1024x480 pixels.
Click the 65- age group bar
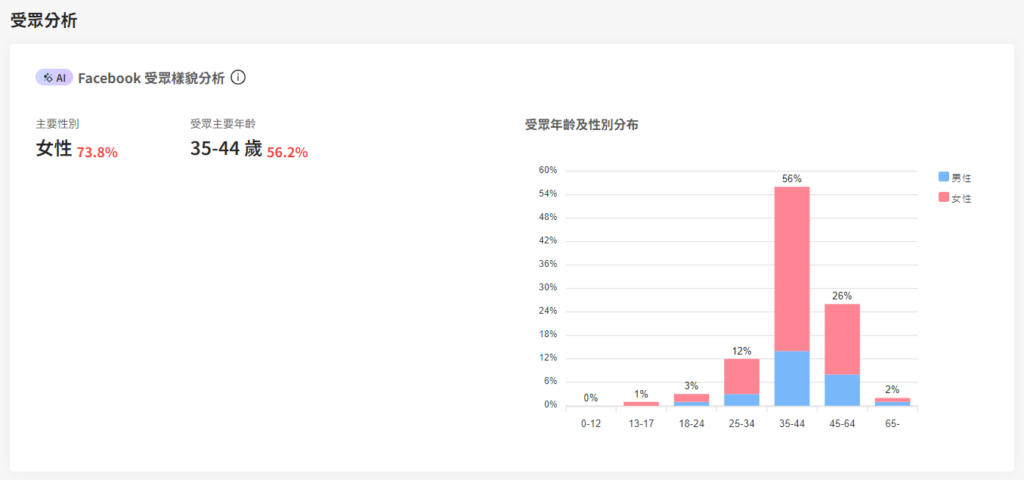892,401
